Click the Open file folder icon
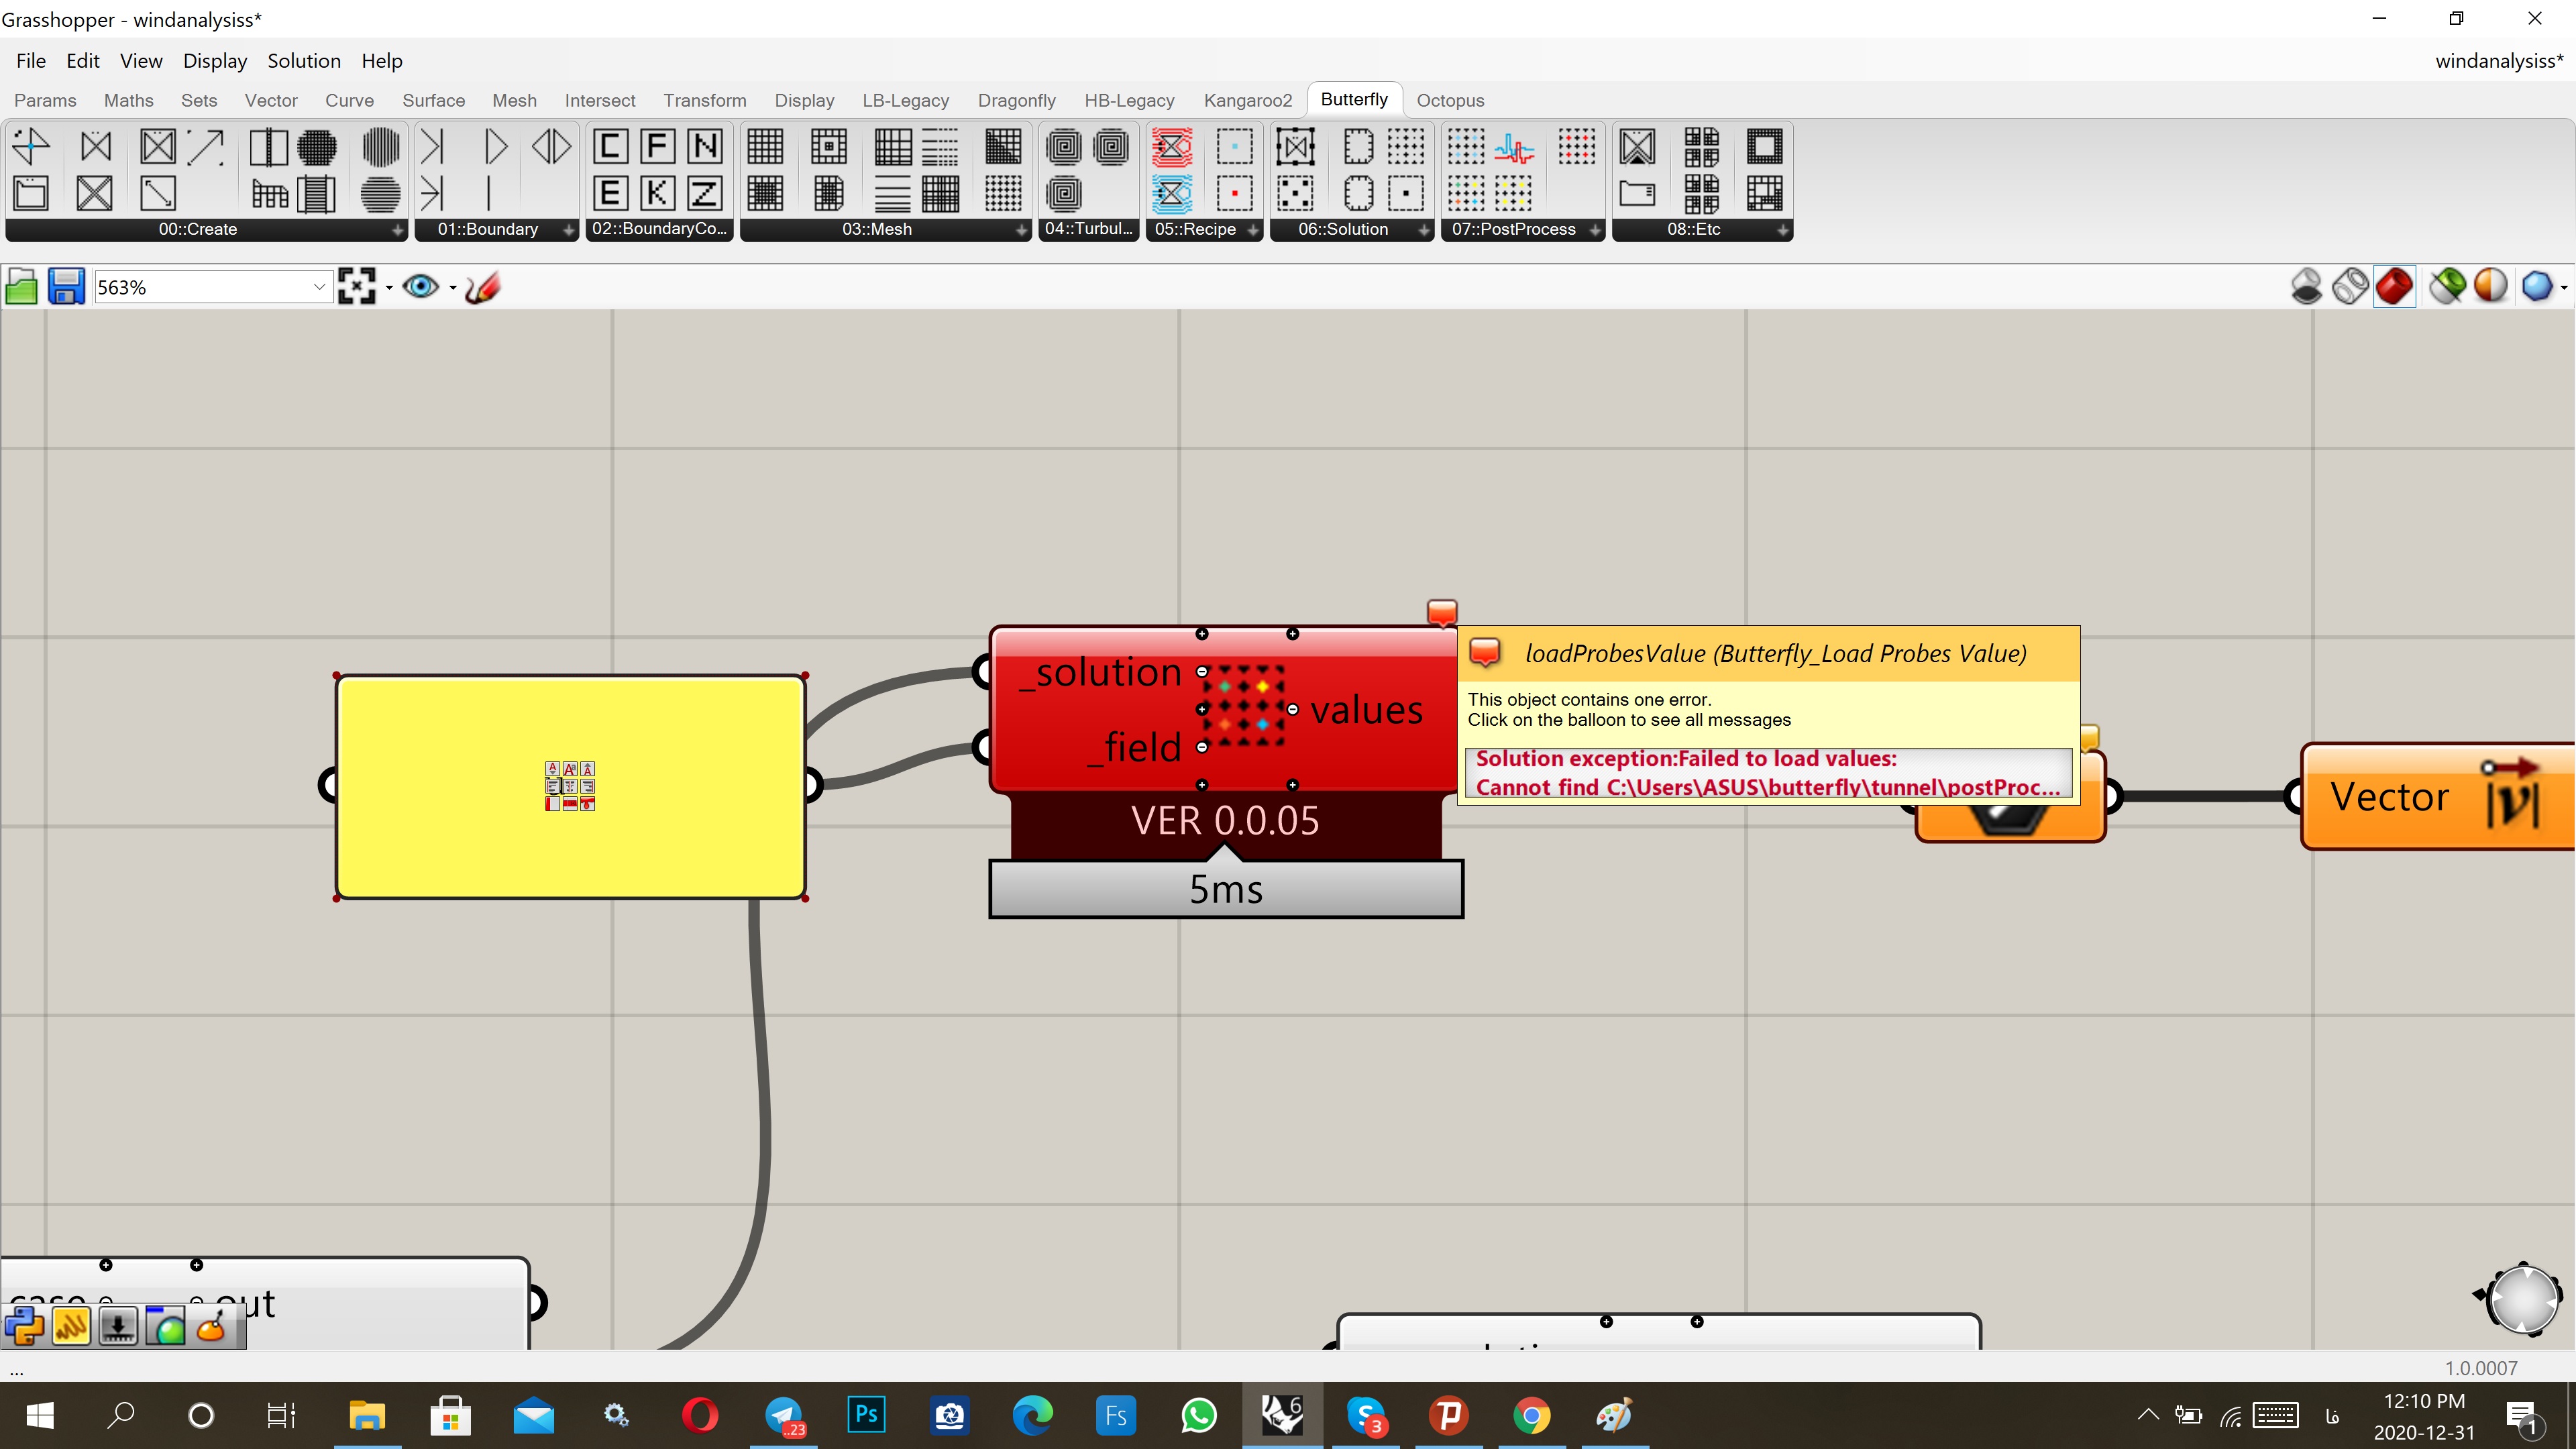 click(21, 287)
